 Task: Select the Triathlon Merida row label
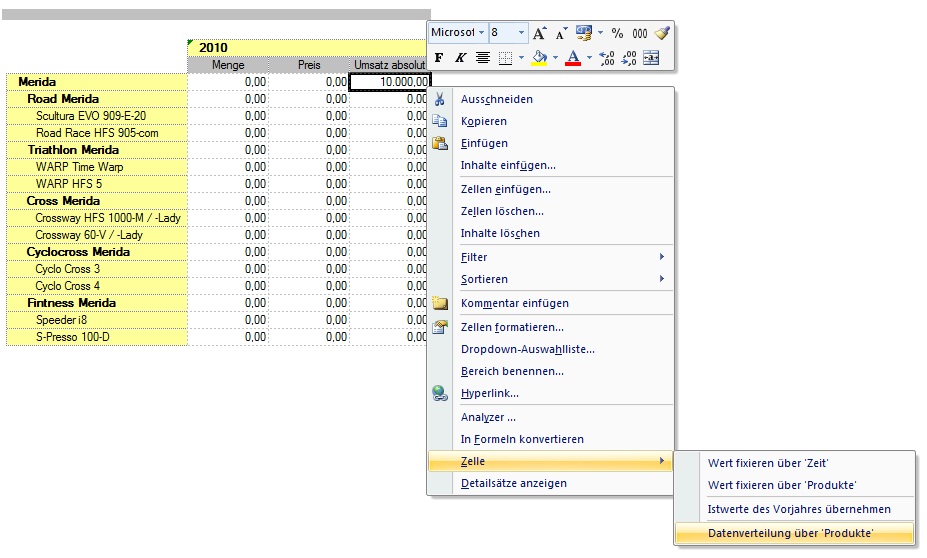coord(97,150)
